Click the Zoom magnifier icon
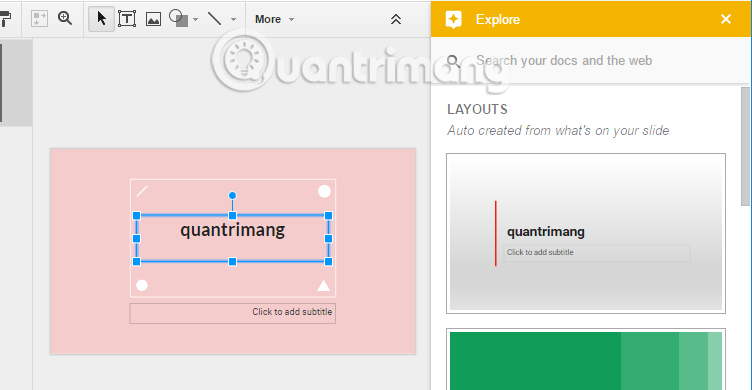752x390 pixels. (65, 19)
